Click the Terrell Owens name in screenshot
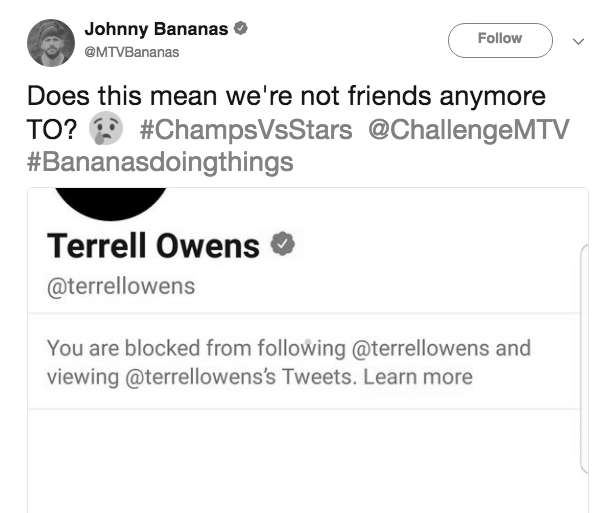 [x=153, y=246]
